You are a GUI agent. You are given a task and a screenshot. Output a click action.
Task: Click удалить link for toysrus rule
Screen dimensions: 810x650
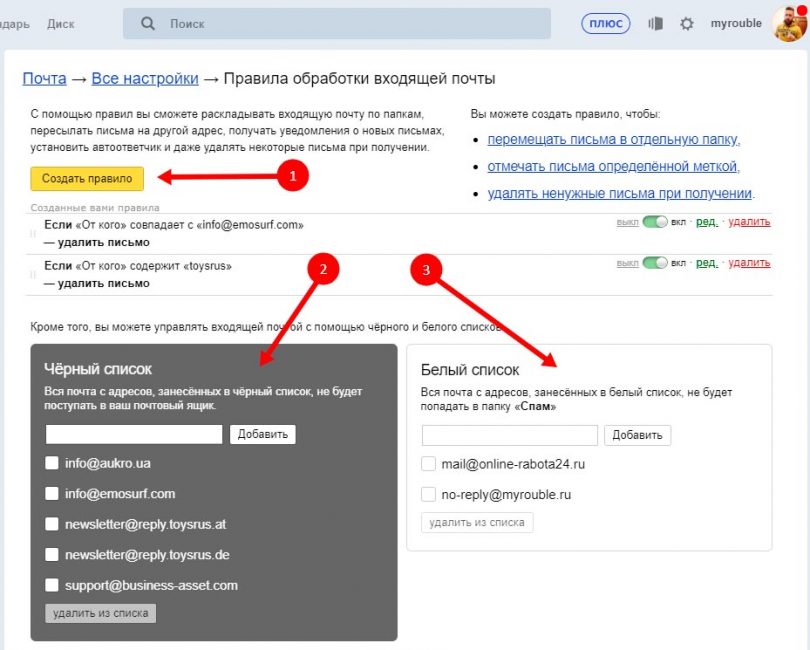click(749, 263)
